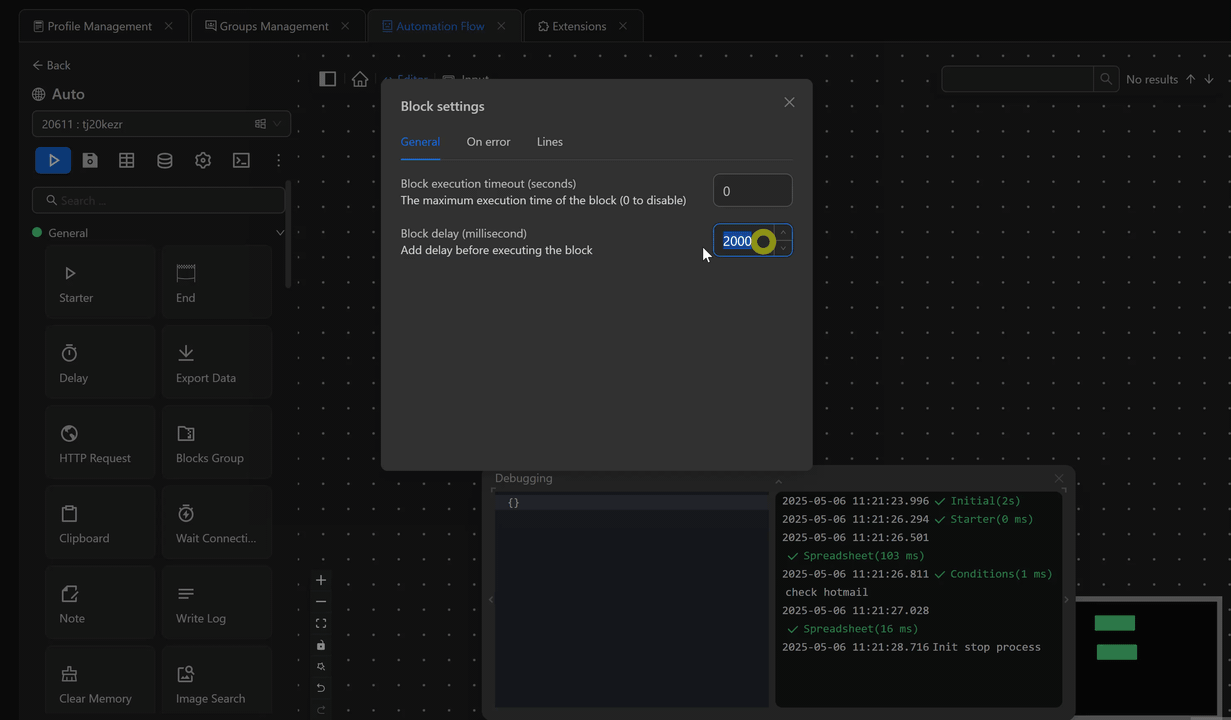Select the HTTP Request block
1231x720 pixels.
100,441
